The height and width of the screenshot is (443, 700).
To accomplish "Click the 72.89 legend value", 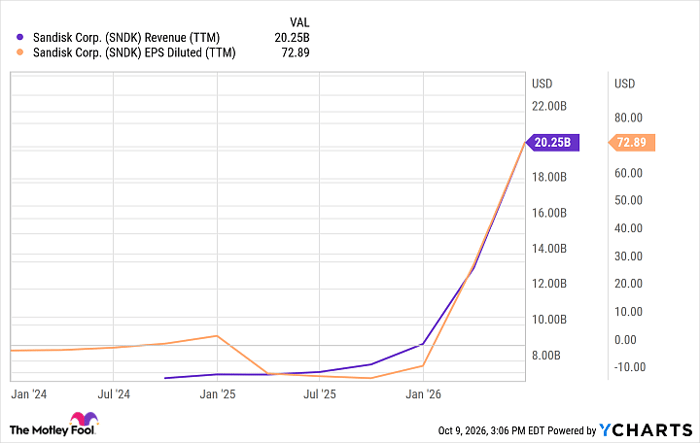I will [296, 52].
